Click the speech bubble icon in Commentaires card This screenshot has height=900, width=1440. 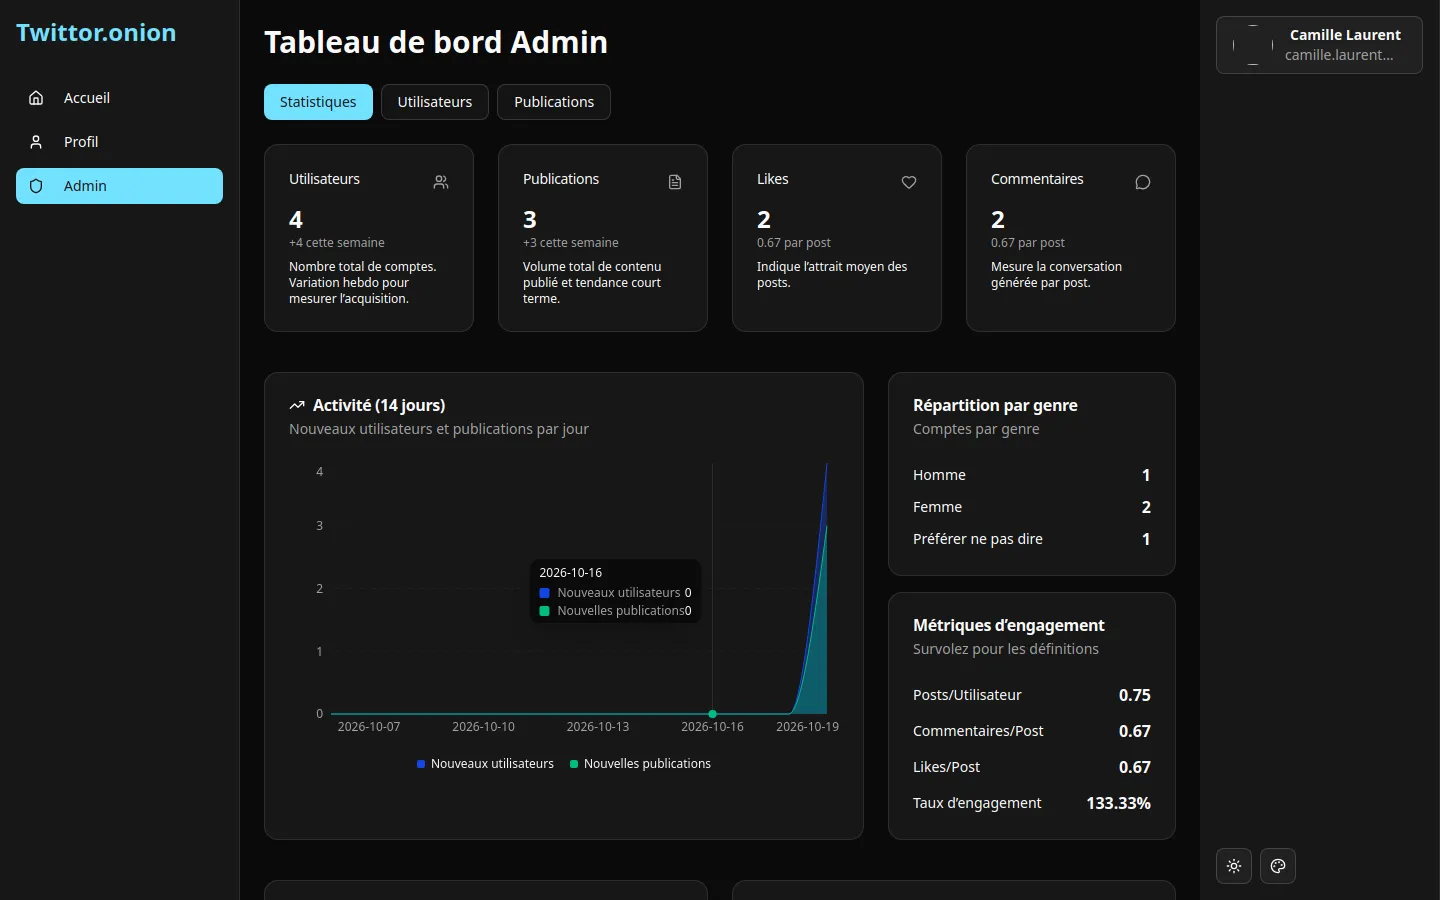click(x=1143, y=182)
